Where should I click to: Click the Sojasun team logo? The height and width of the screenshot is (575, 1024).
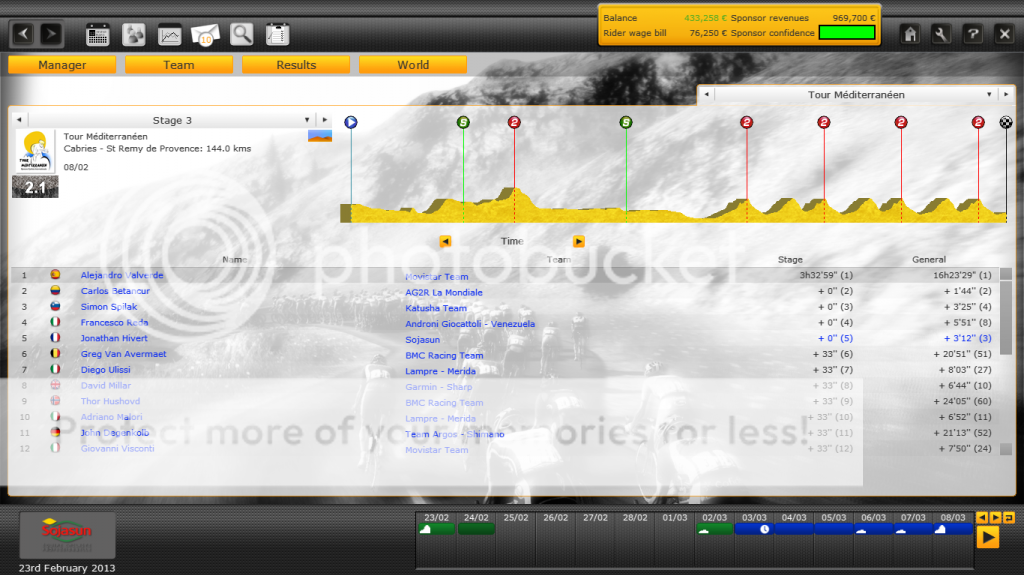click(x=67, y=534)
